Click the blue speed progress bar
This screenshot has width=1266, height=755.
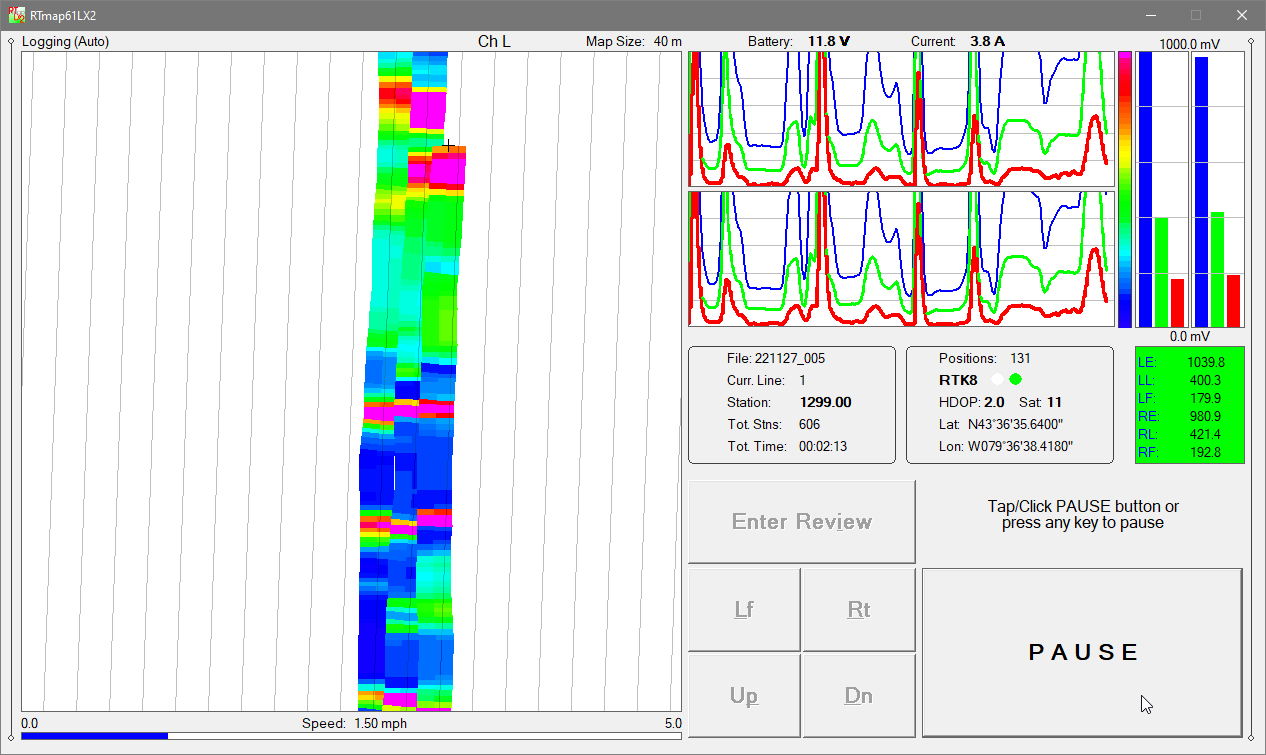tap(94, 736)
